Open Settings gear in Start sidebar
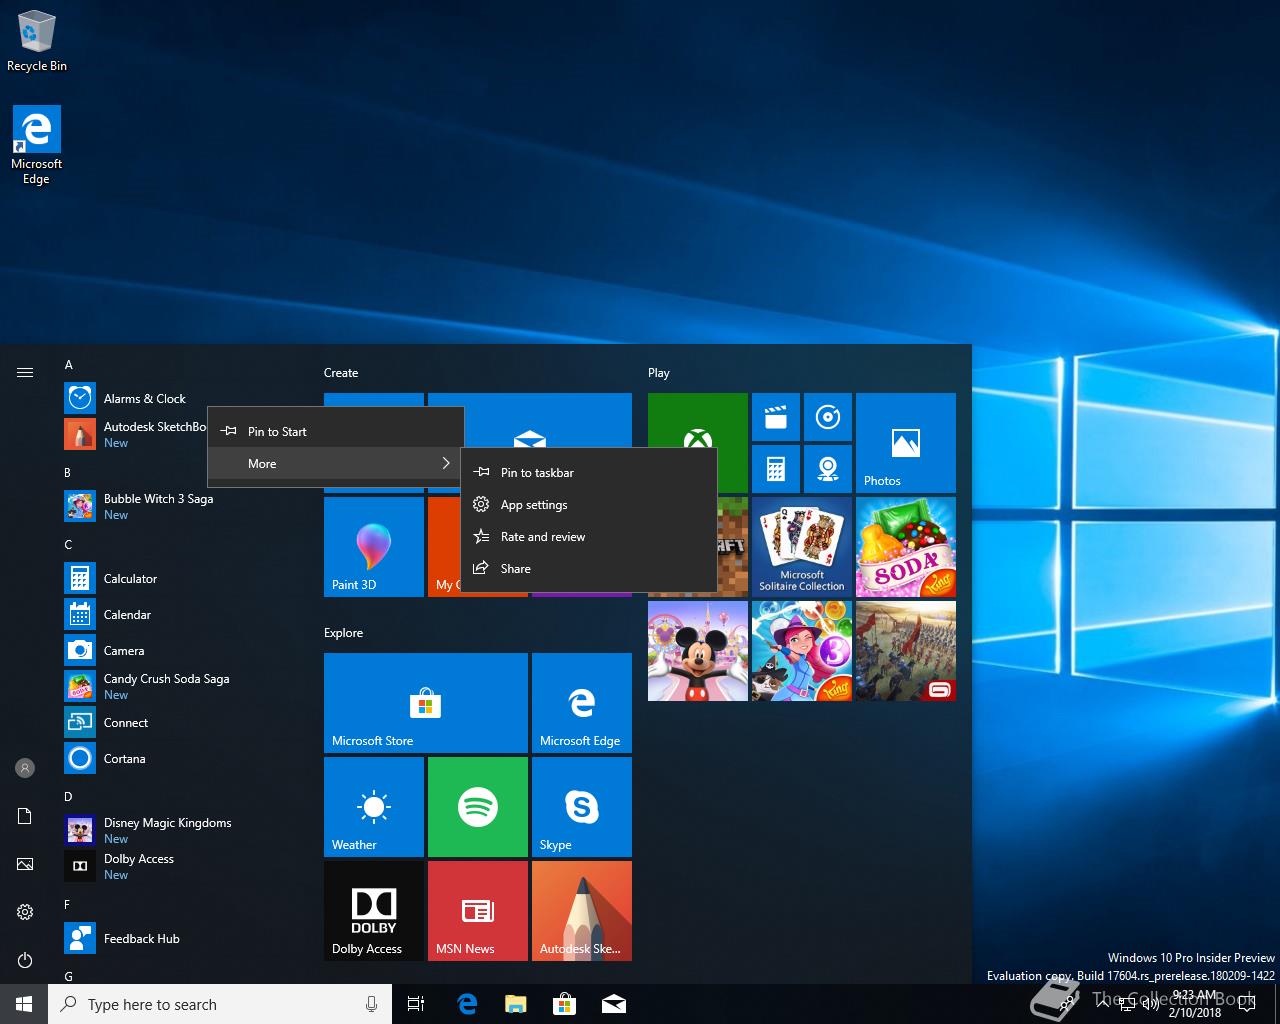The height and width of the screenshot is (1024, 1280). point(25,912)
